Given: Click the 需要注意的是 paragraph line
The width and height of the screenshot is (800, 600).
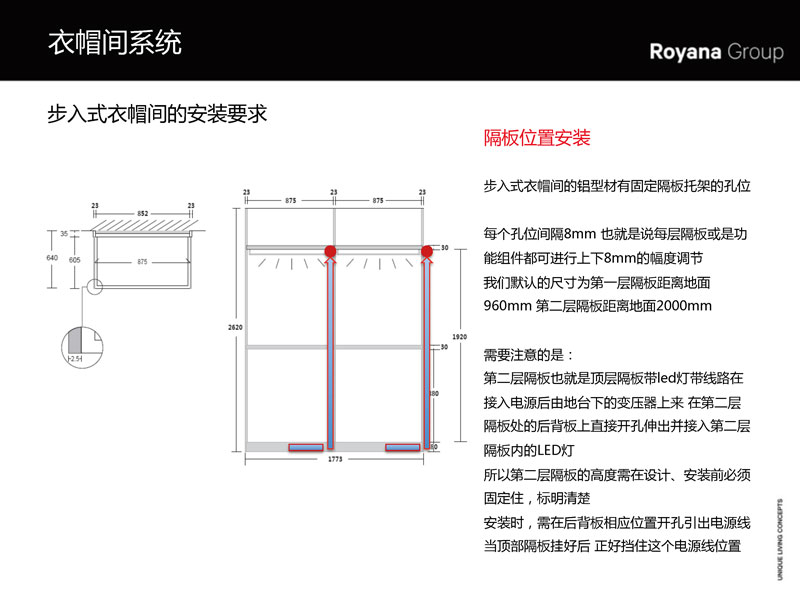Looking at the screenshot, I should [529, 355].
